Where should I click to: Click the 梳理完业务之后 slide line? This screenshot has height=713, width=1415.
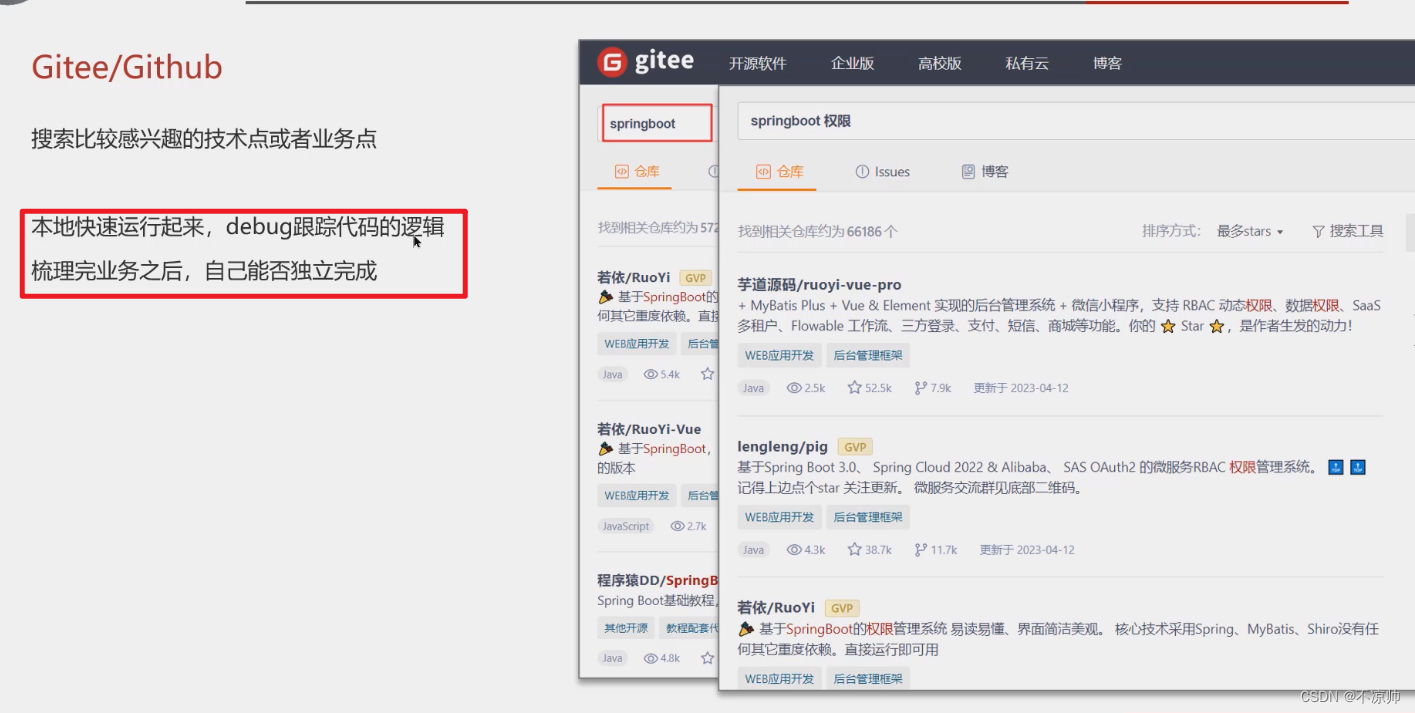[x=204, y=271]
